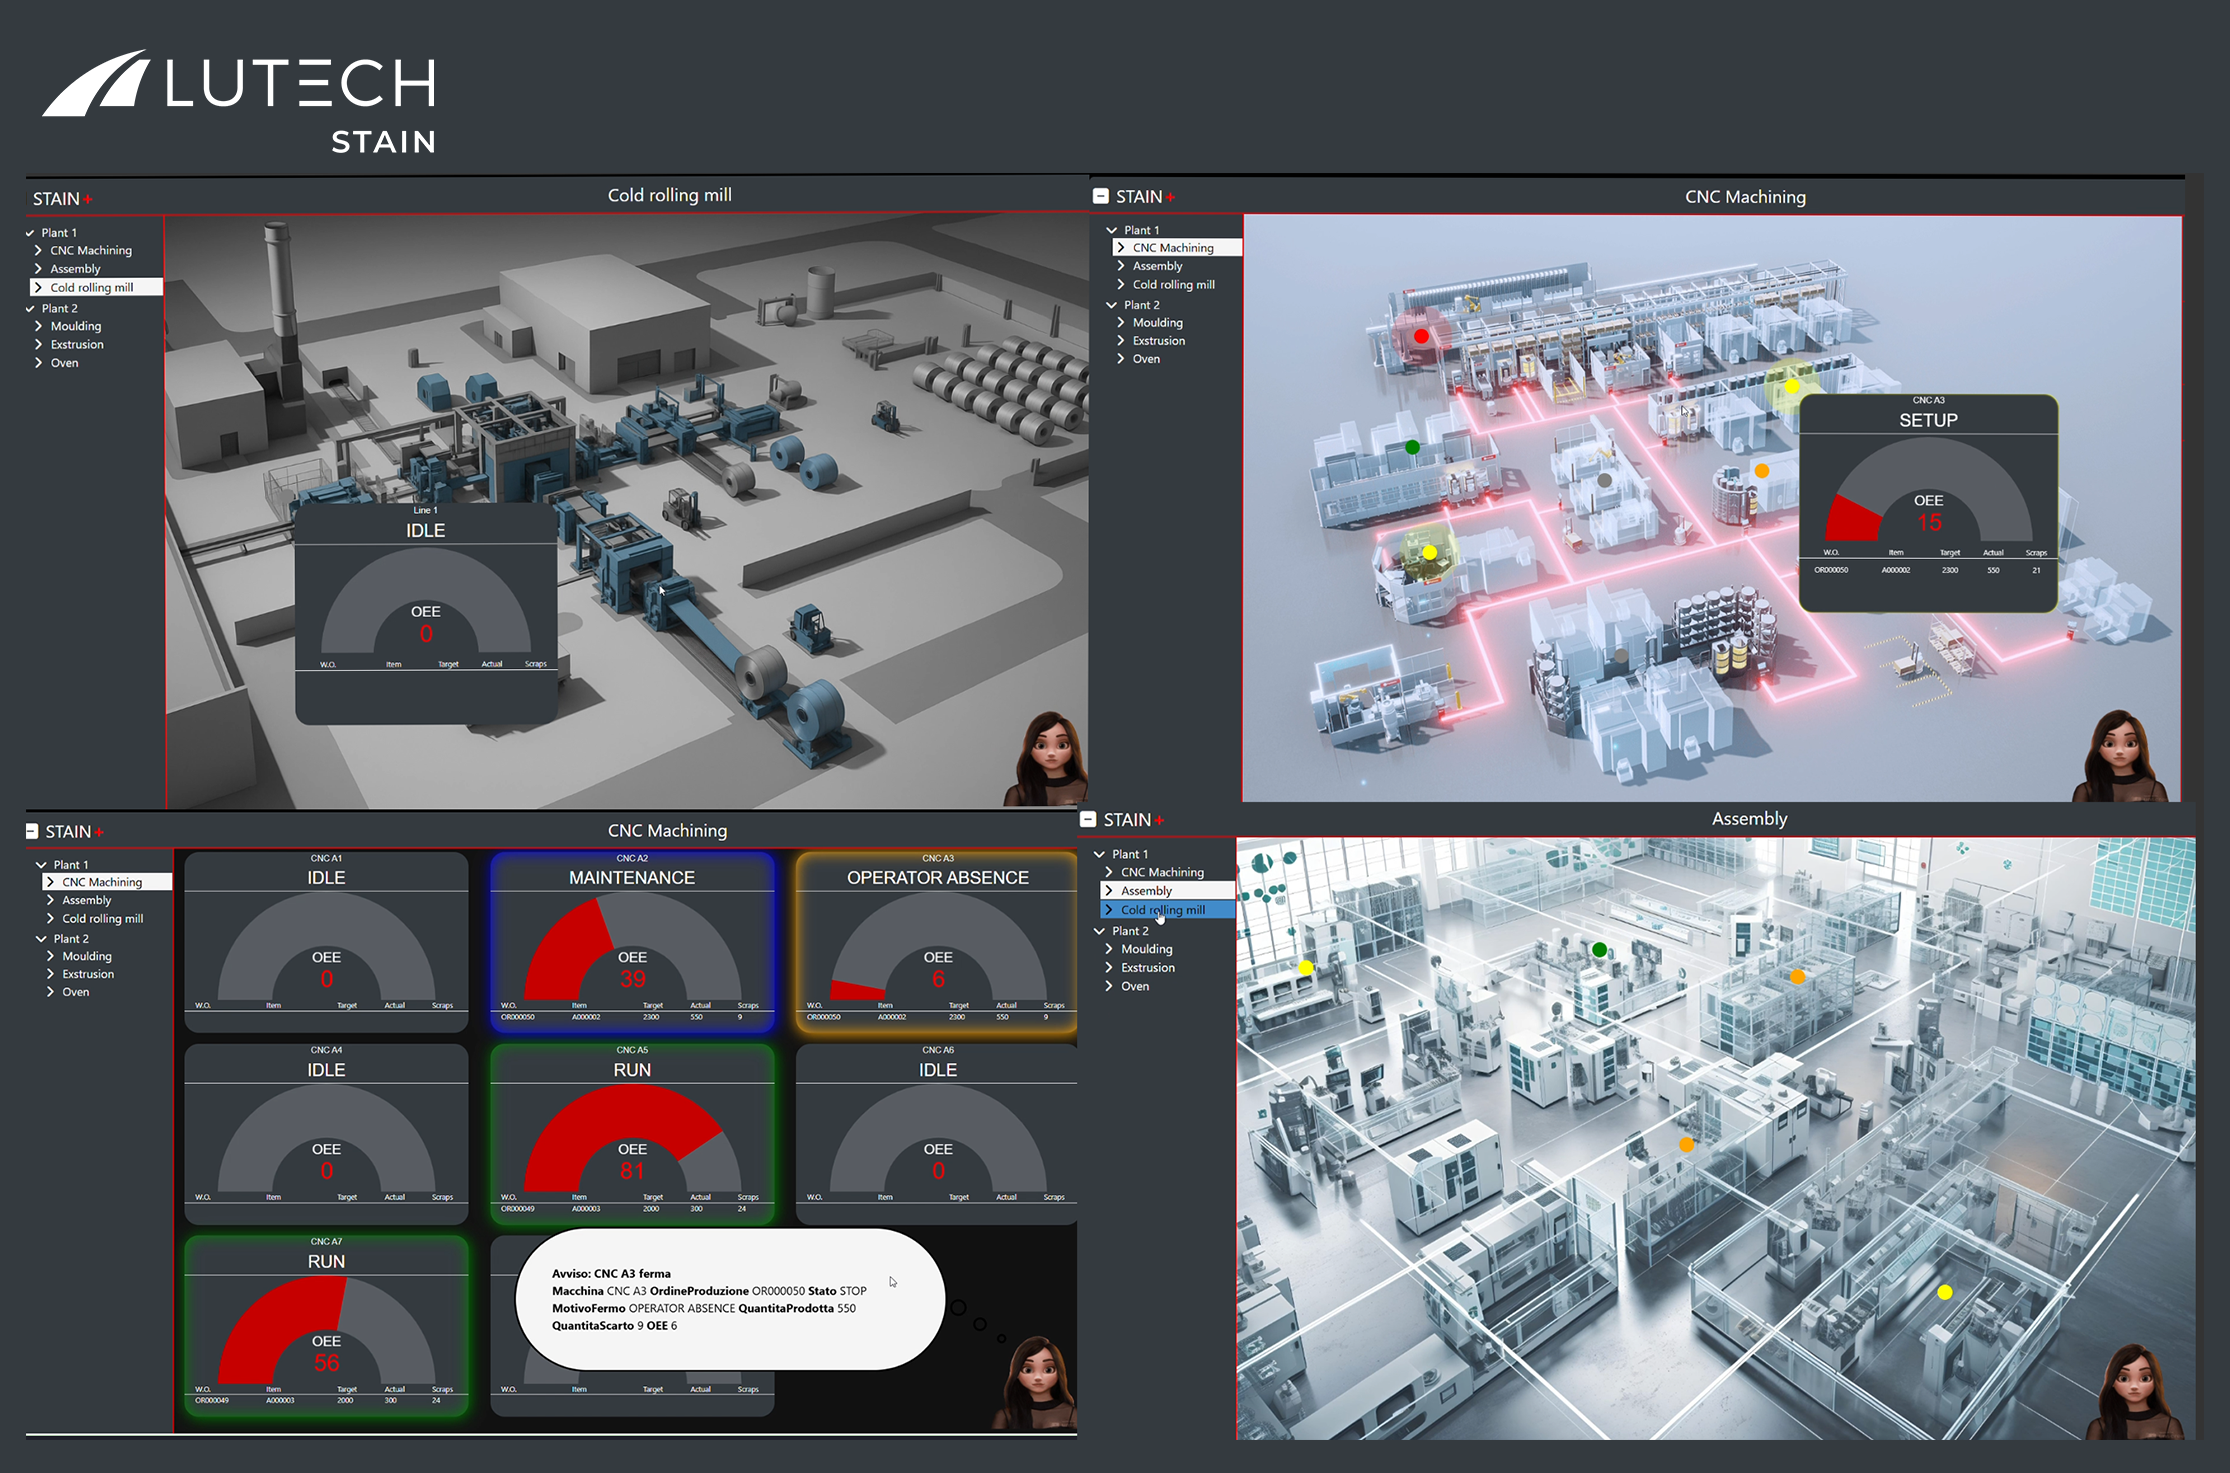Select Cold rolling mill in Assembly panel tree
Screen dimensions: 2230x1473
pos(1162,910)
